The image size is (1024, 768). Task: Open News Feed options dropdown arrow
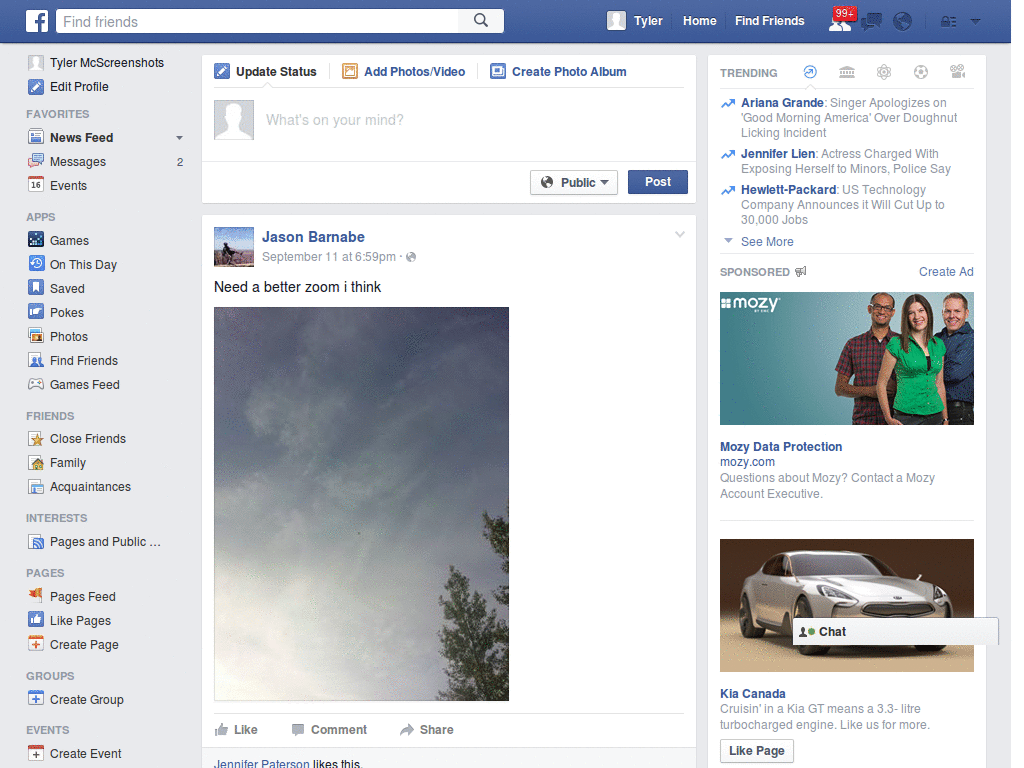[x=179, y=138]
